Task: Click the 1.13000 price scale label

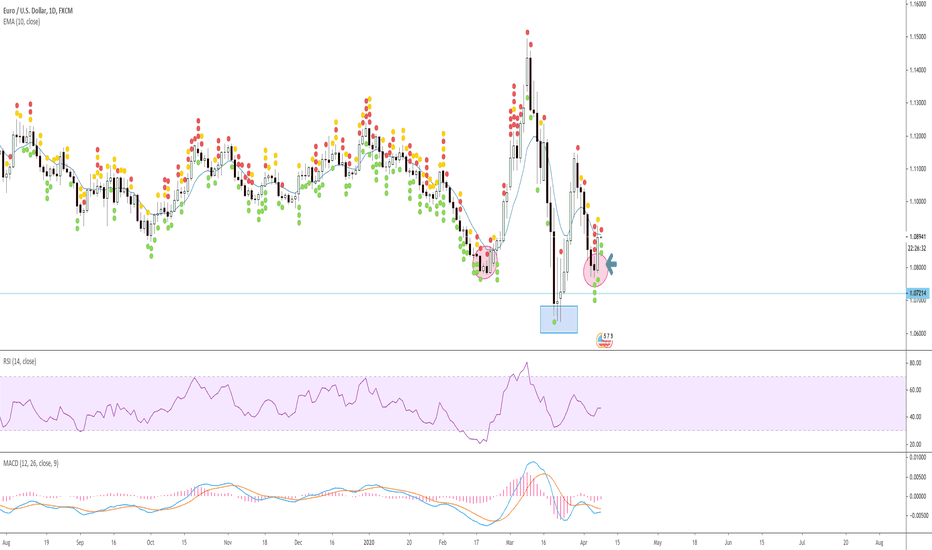Action: pos(917,103)
